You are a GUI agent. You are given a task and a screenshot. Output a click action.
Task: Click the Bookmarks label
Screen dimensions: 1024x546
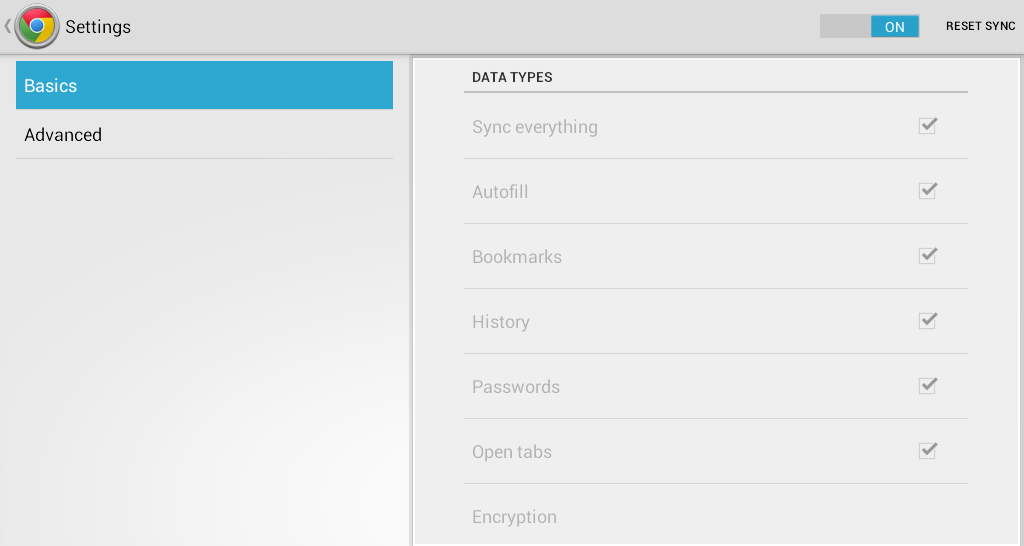[517, 257]
